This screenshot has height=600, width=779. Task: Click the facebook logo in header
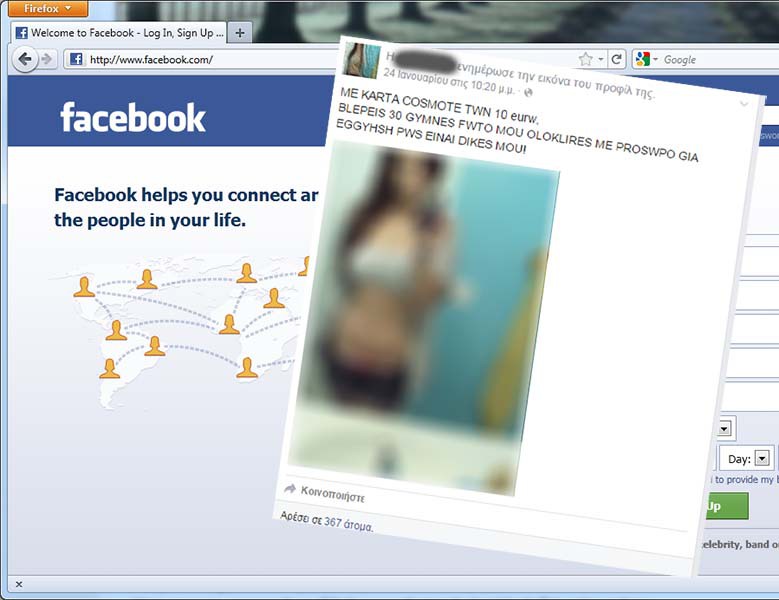(x=132, y=118)
